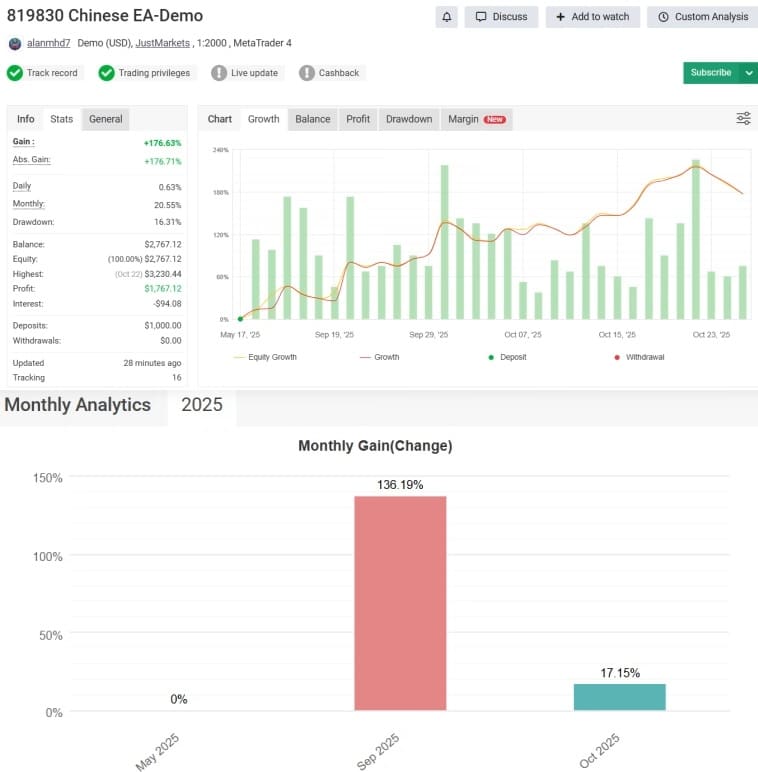Click the red Sep 2025 gain bar

(400, 603)
